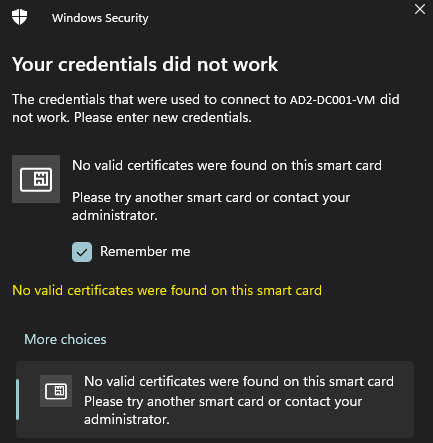
Task: Click the Remember me label text
Action: 145,251
